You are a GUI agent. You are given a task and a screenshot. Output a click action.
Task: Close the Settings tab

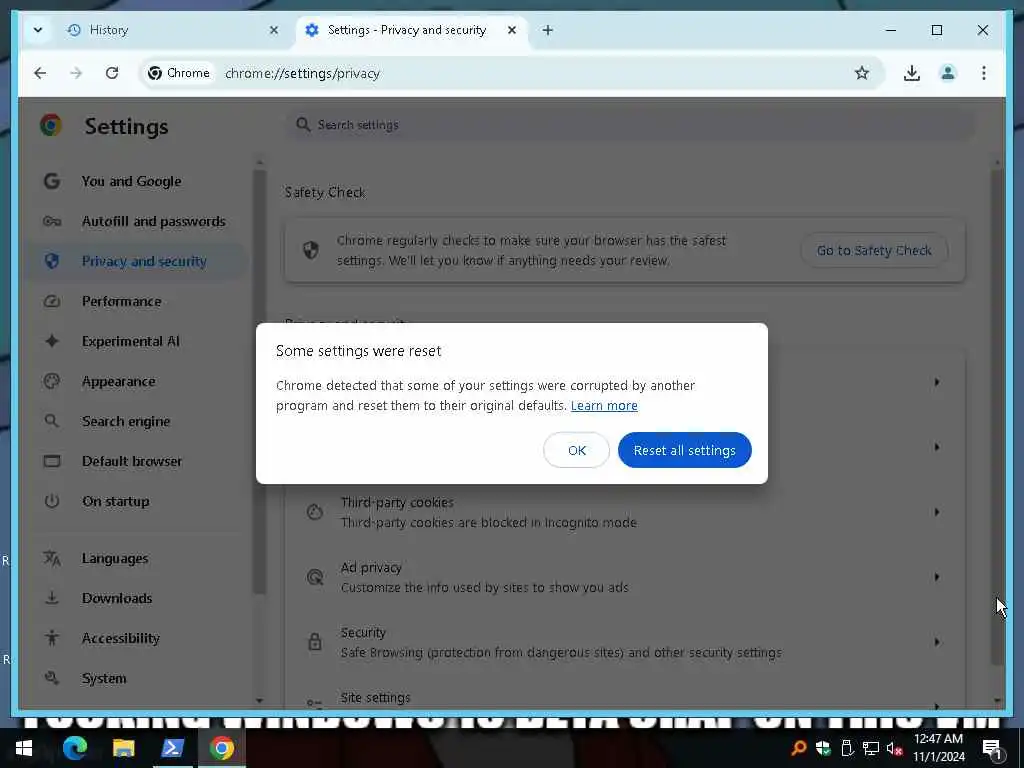[512, 30]
